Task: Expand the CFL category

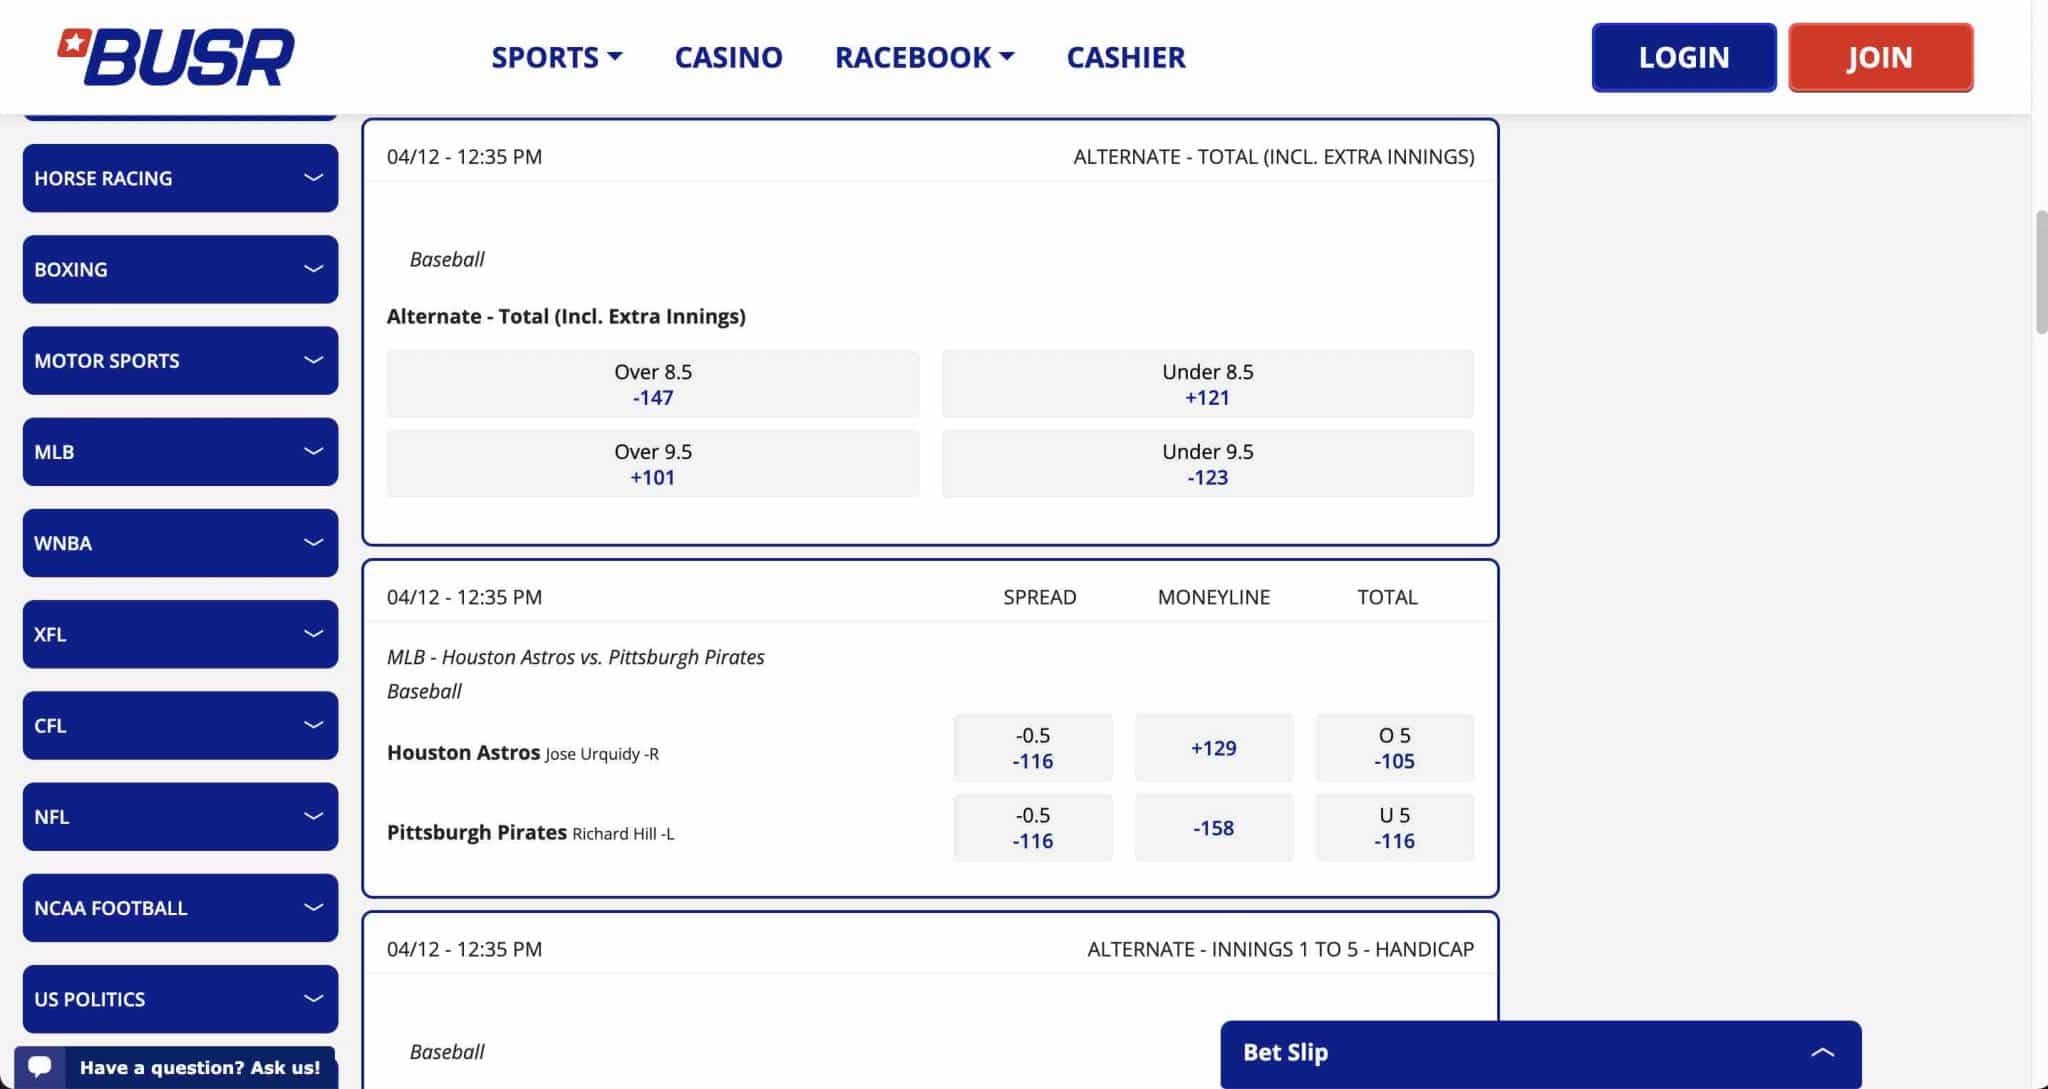Action: (x=180, y=725)
